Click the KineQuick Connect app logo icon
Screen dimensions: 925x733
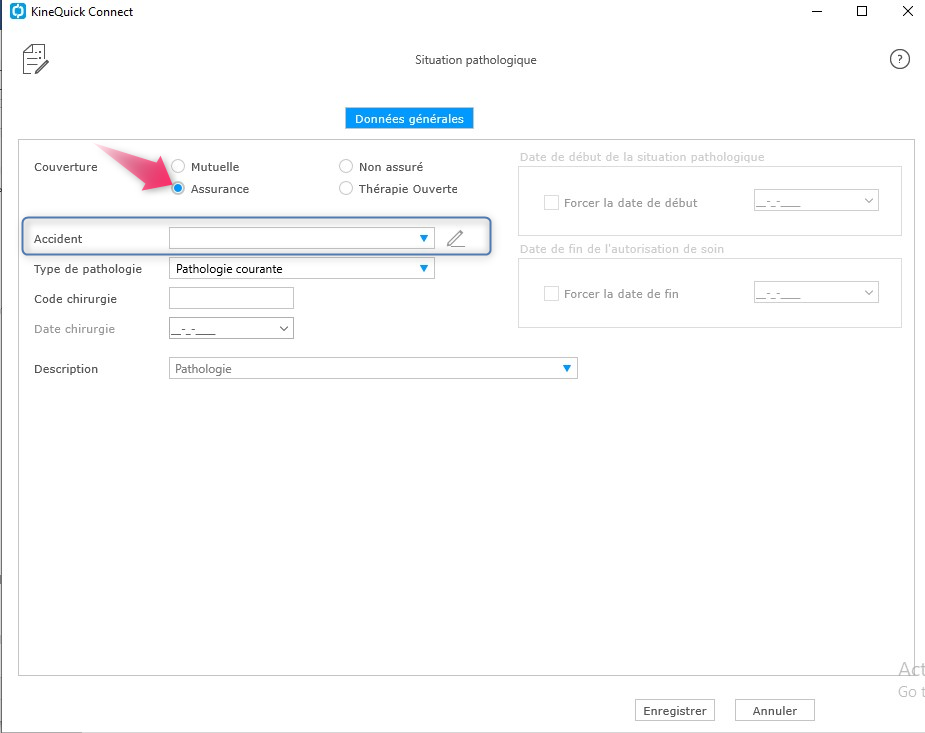tap(18, 11)
